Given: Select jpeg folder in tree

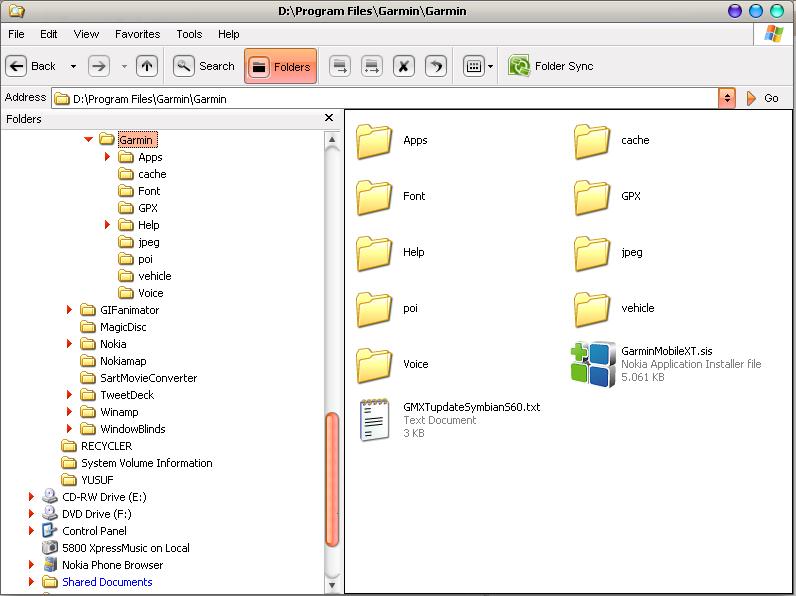Looking at the screenshot, I should coord(139,242).
